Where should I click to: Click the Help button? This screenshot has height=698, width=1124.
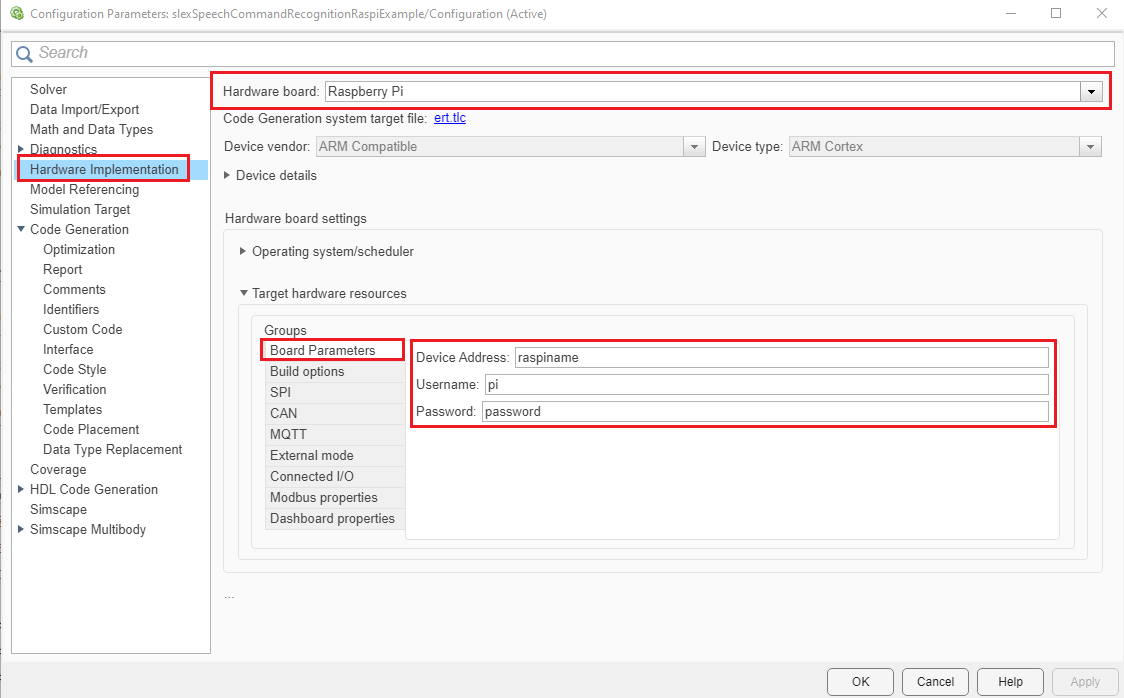click(1010, 682)
